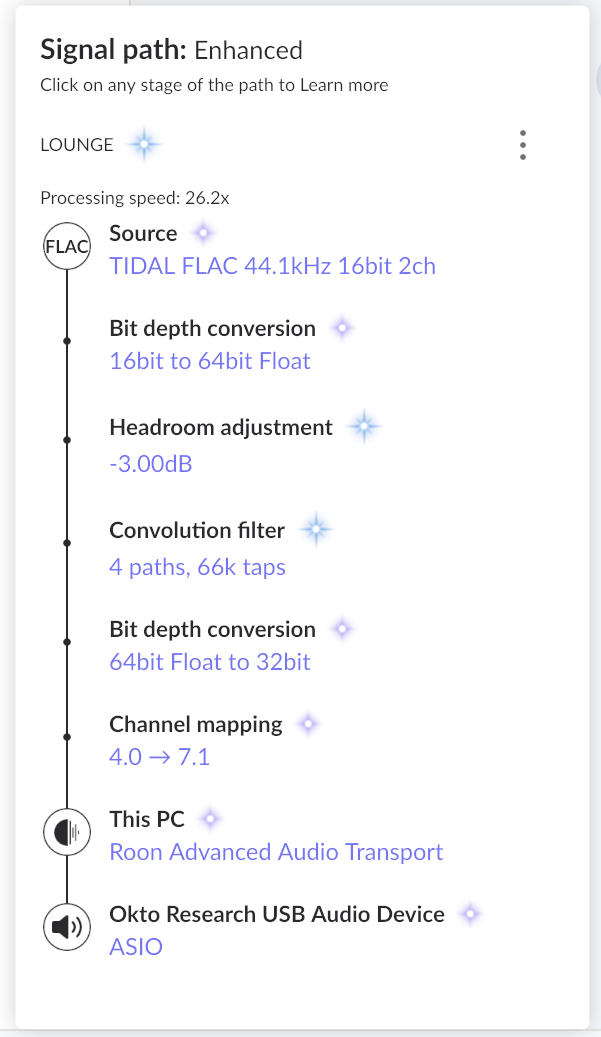Screen dimensions: 601x1037
Task: Click the This PC audio transport icon
Action: click(x=66, y=831)
